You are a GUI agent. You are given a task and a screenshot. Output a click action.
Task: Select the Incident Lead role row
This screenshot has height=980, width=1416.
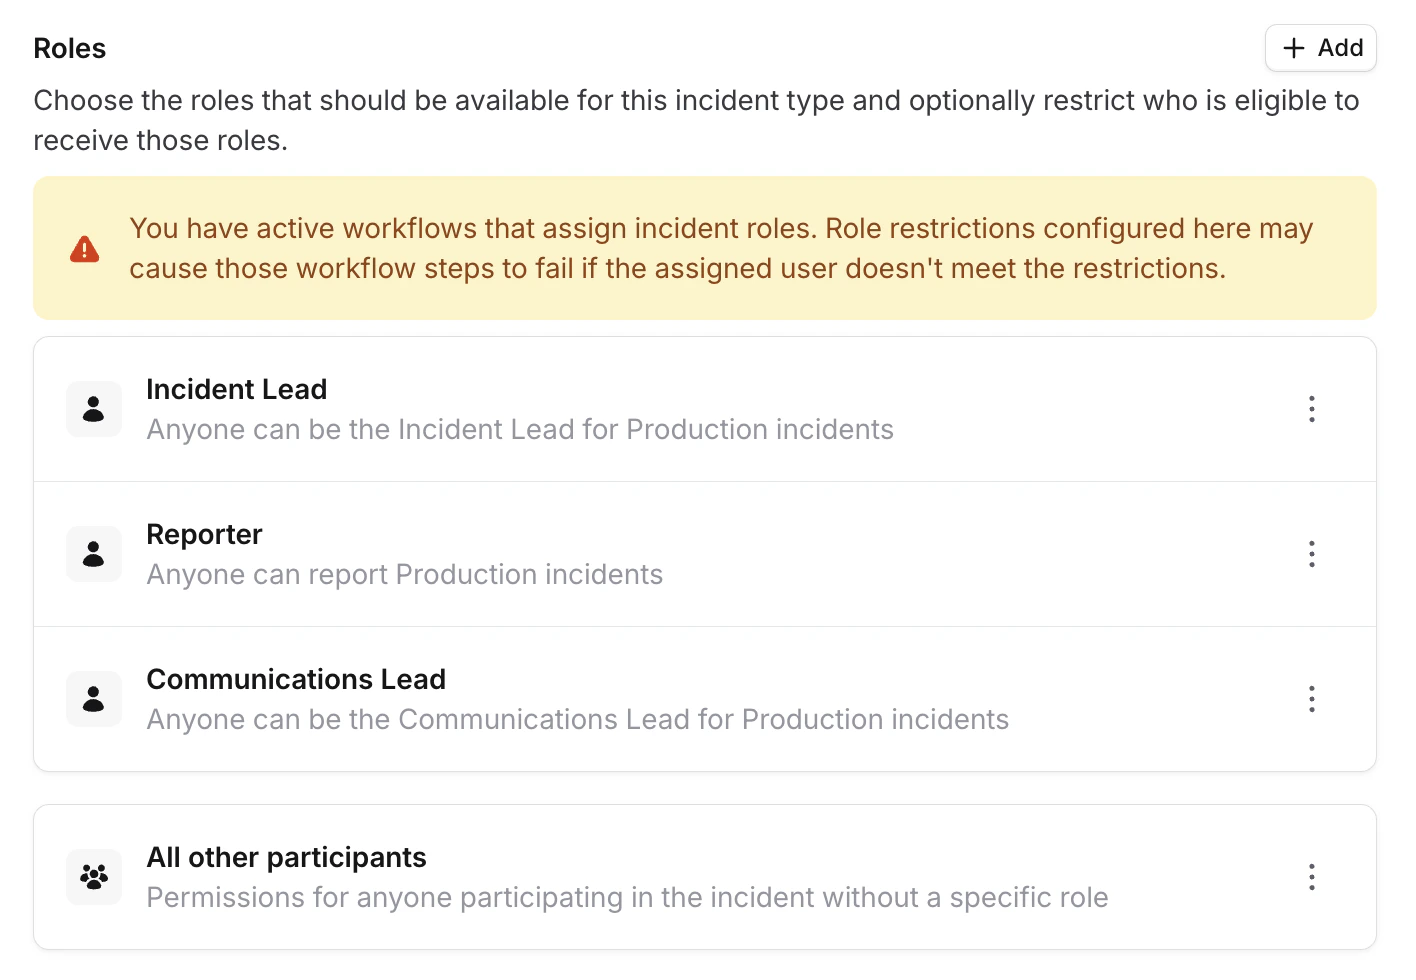(600, 409)
